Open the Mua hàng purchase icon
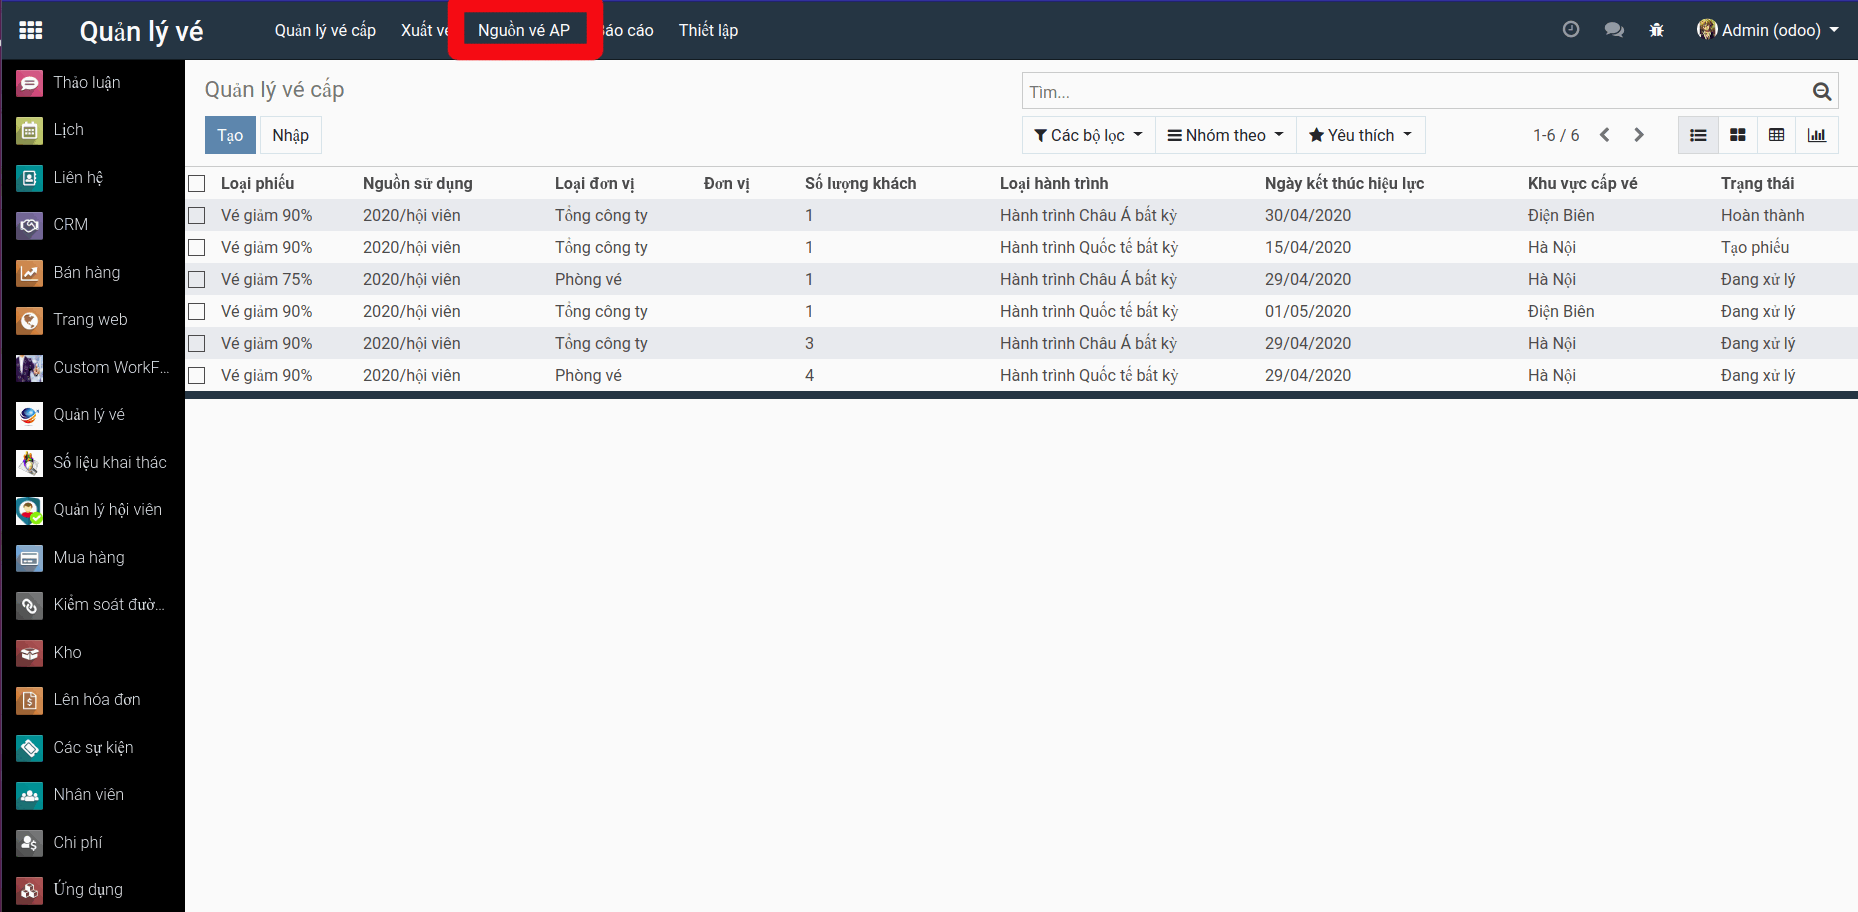The width and height of the screenshot is (1858, 912). pyautogui.click(x=30, y=558)
